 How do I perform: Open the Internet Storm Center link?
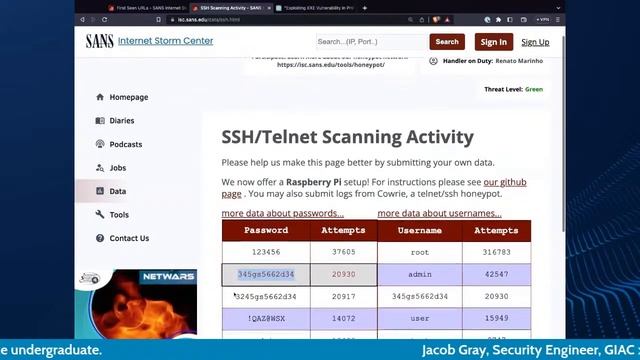(x=165, y=41)
